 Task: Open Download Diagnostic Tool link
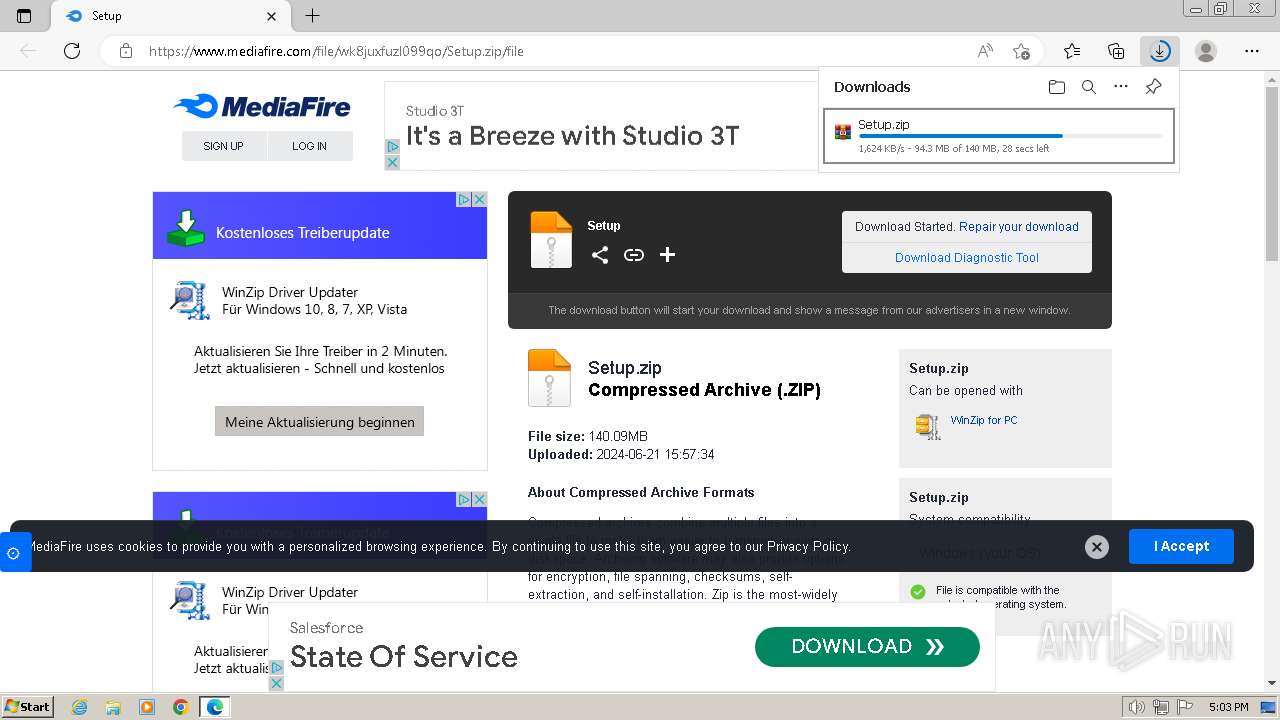click(x=967, y=258)
